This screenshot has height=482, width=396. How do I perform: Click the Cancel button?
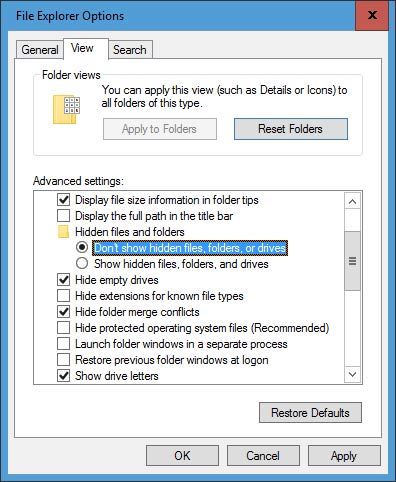pos(263,456)
